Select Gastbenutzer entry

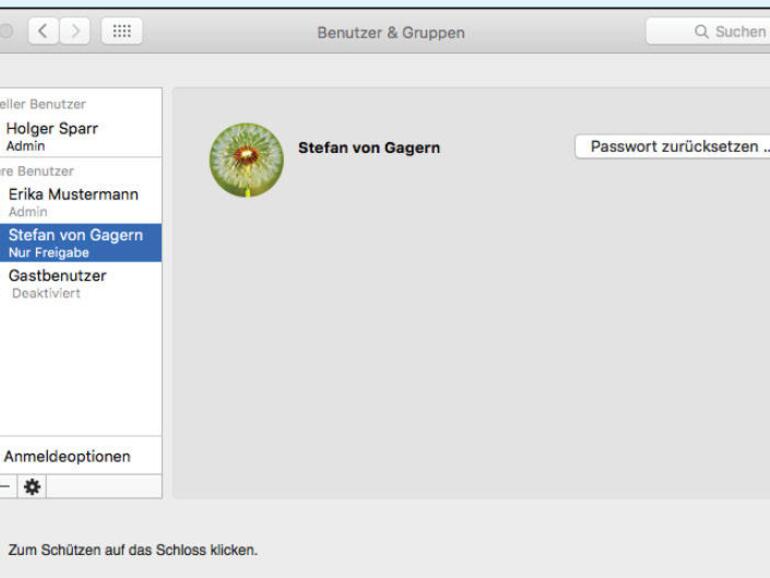click(x=81, y=283)
